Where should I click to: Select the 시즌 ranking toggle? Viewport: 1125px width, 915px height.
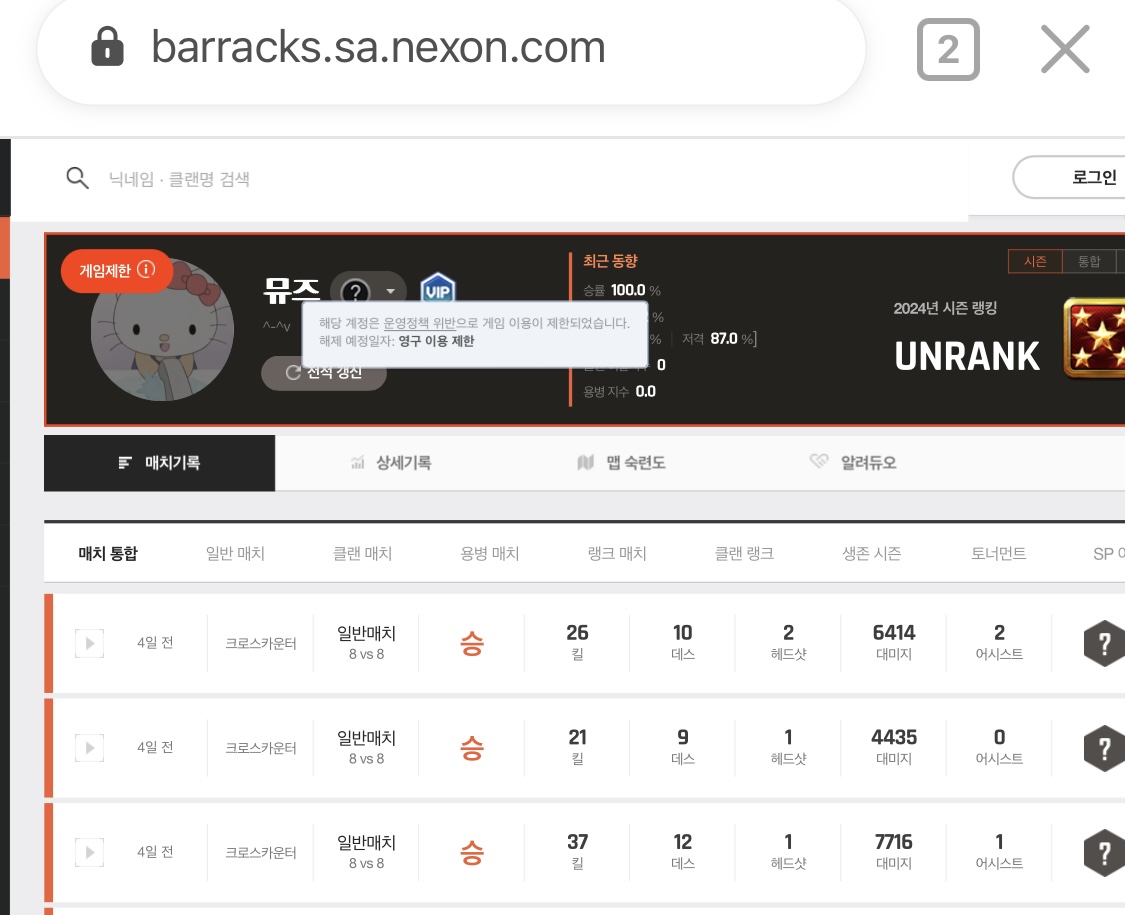point(1035,262)
